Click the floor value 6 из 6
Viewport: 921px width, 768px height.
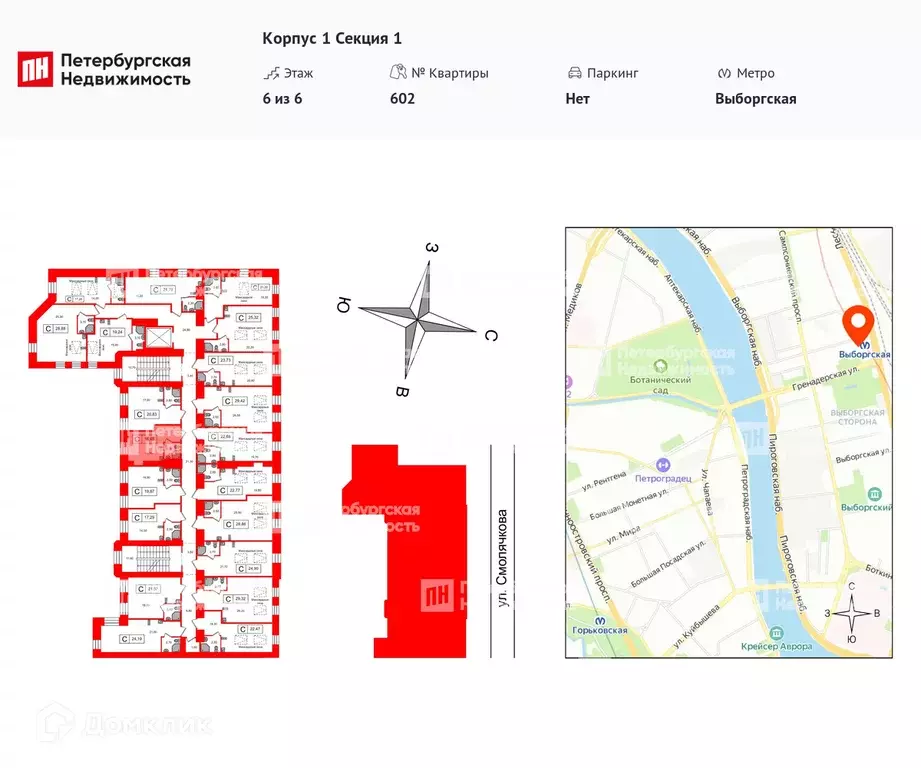(x=282, y=99)
